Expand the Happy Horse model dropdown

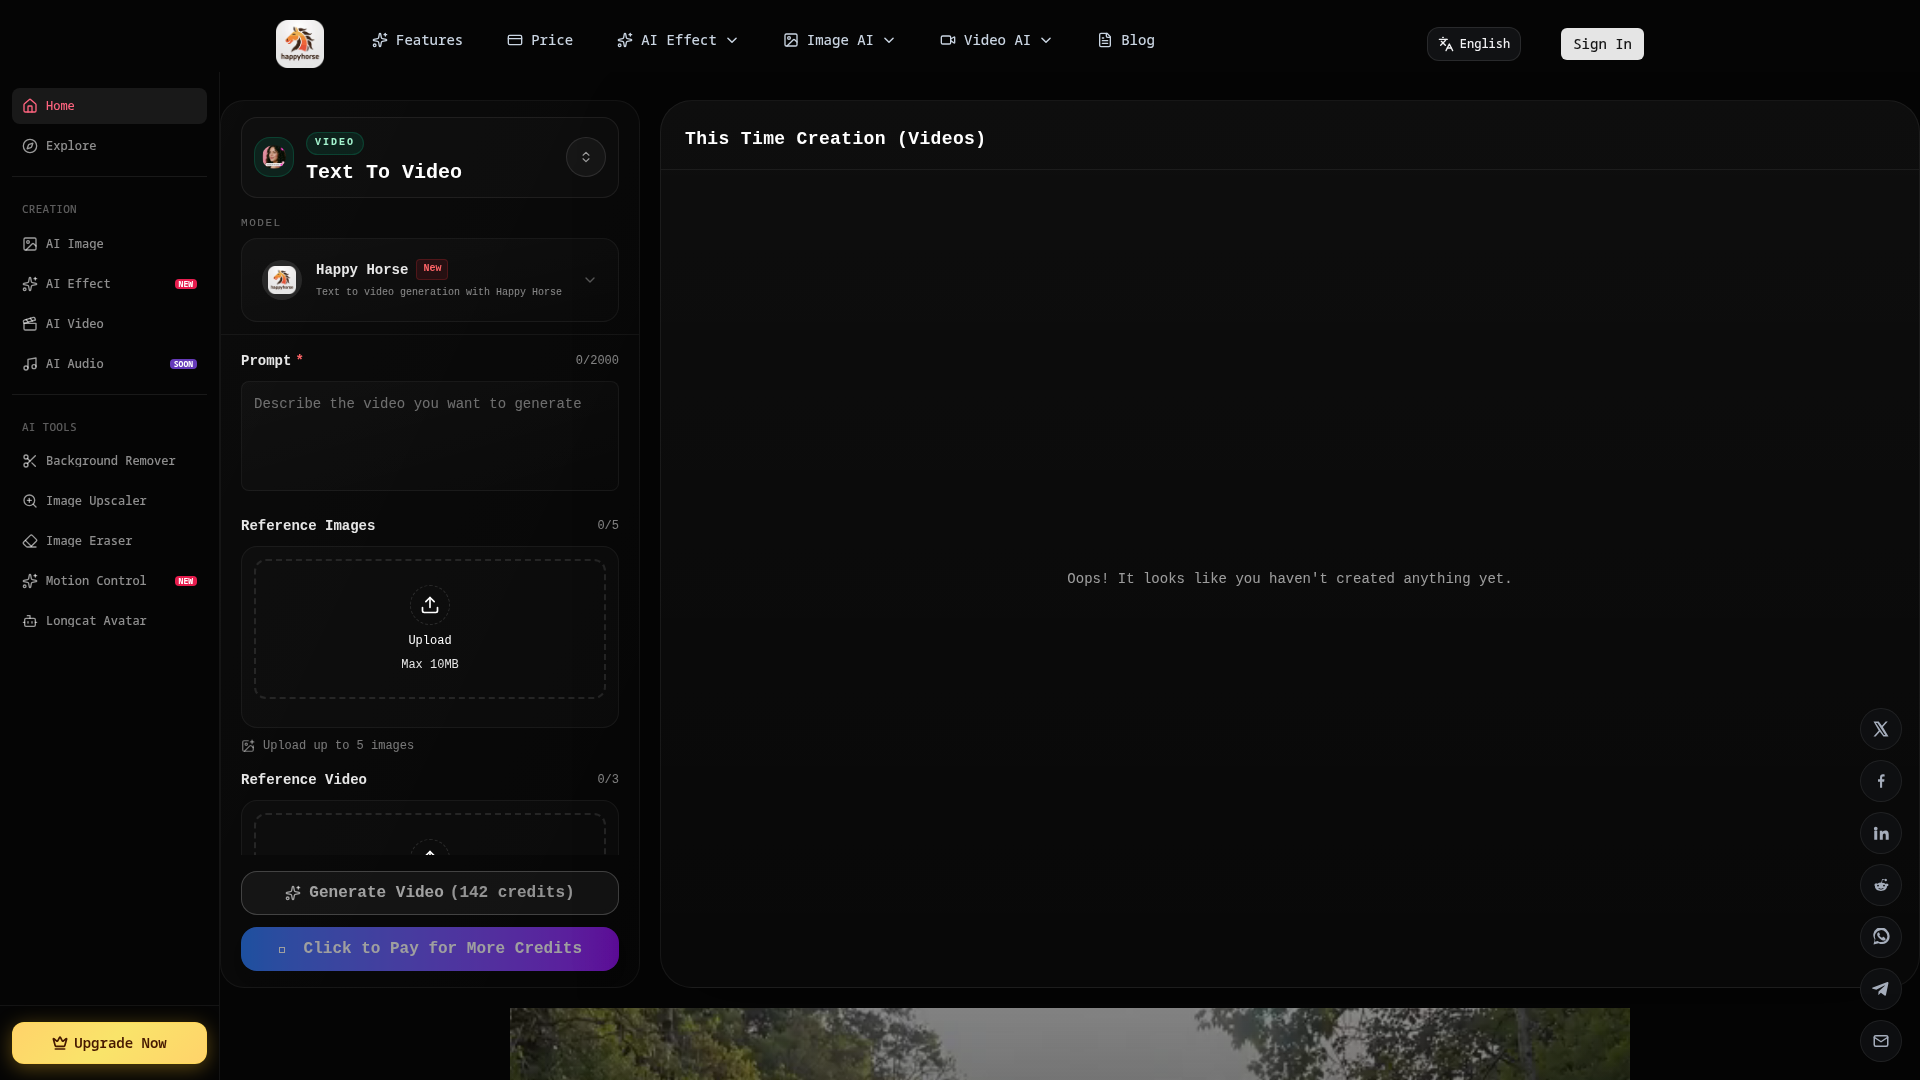[x=589, y=280]
